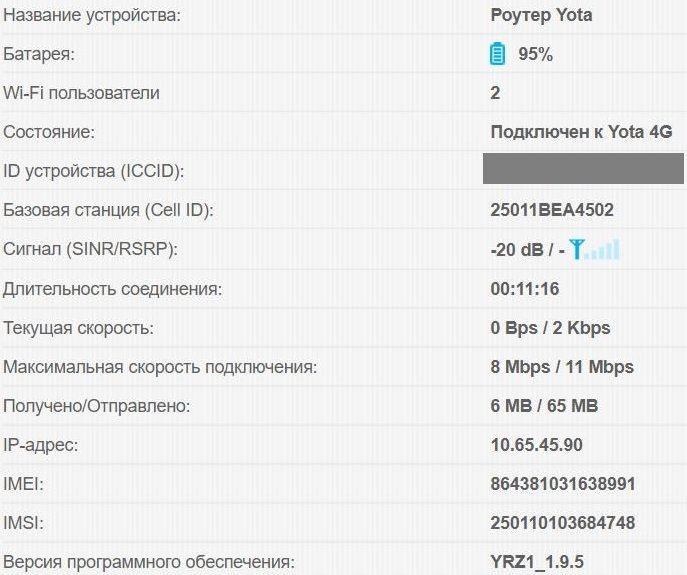Click the current speed value 0 Bps / 2 Kbps
Image resolution: width=687 pixels, height=575 pixels.
point(550,328)
